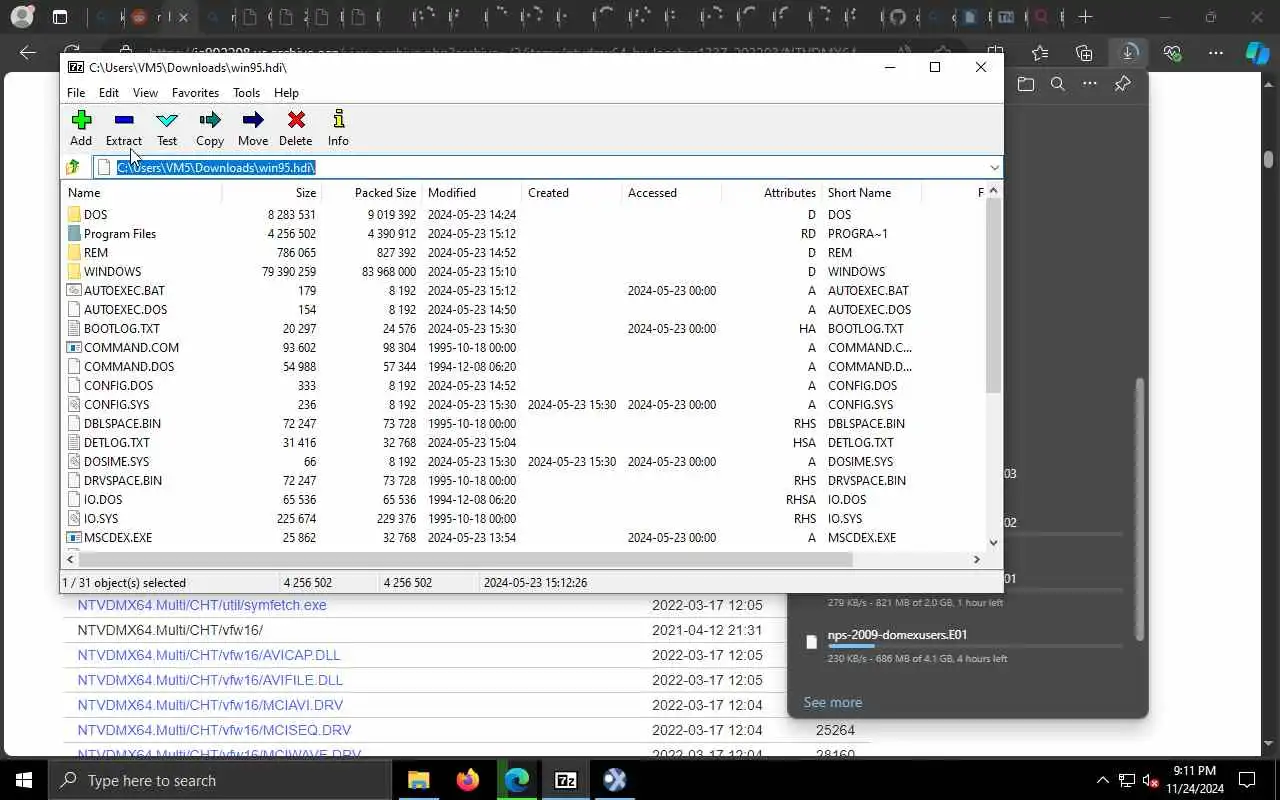The height and width of the screenshot is (800, 1280).
Task: Click Edge browser back arrow
Action: click(x=28, y=53)
